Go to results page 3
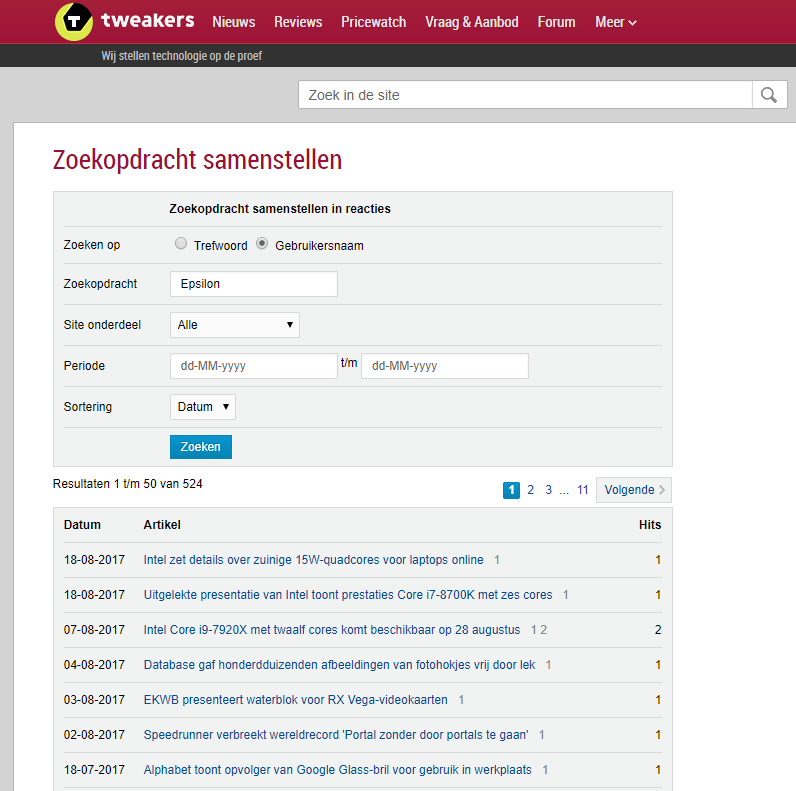The height and width of the screenshot is (791, 796). 548,490
